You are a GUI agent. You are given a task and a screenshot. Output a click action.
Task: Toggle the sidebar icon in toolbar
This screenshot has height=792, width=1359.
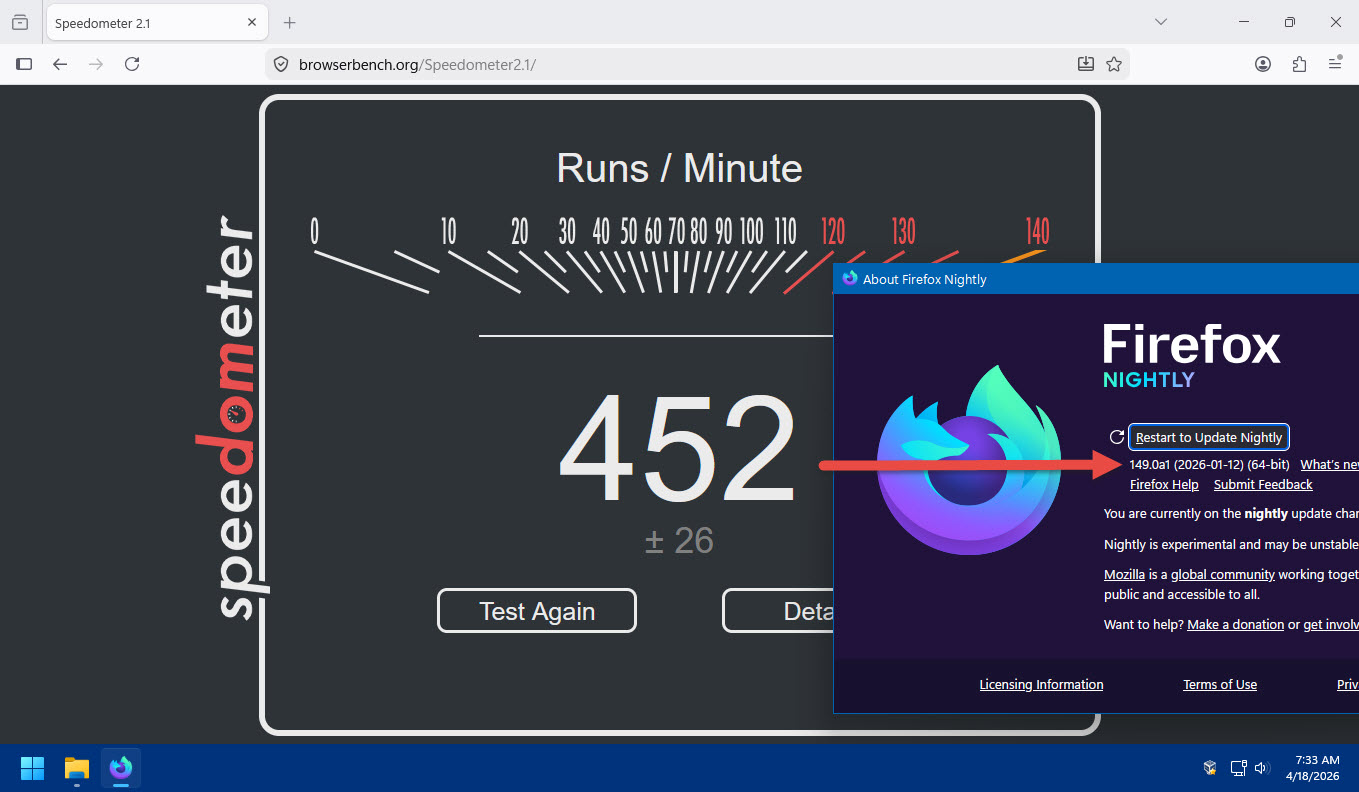pyautogui.click(x=24, y=64)
